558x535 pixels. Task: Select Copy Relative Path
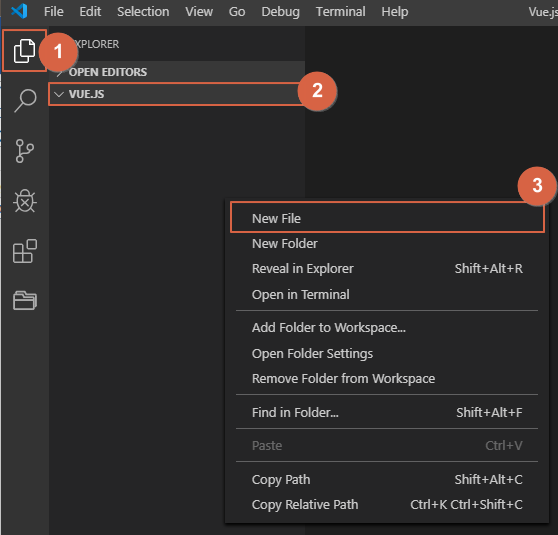(x=387, y=504)
